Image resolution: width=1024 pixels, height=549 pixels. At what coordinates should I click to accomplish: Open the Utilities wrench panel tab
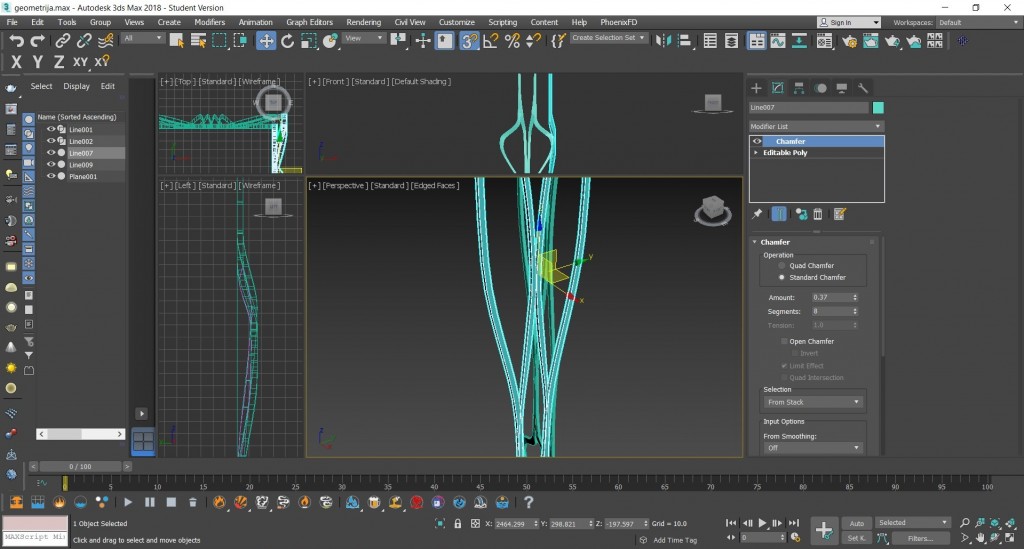tap(863, 87)
